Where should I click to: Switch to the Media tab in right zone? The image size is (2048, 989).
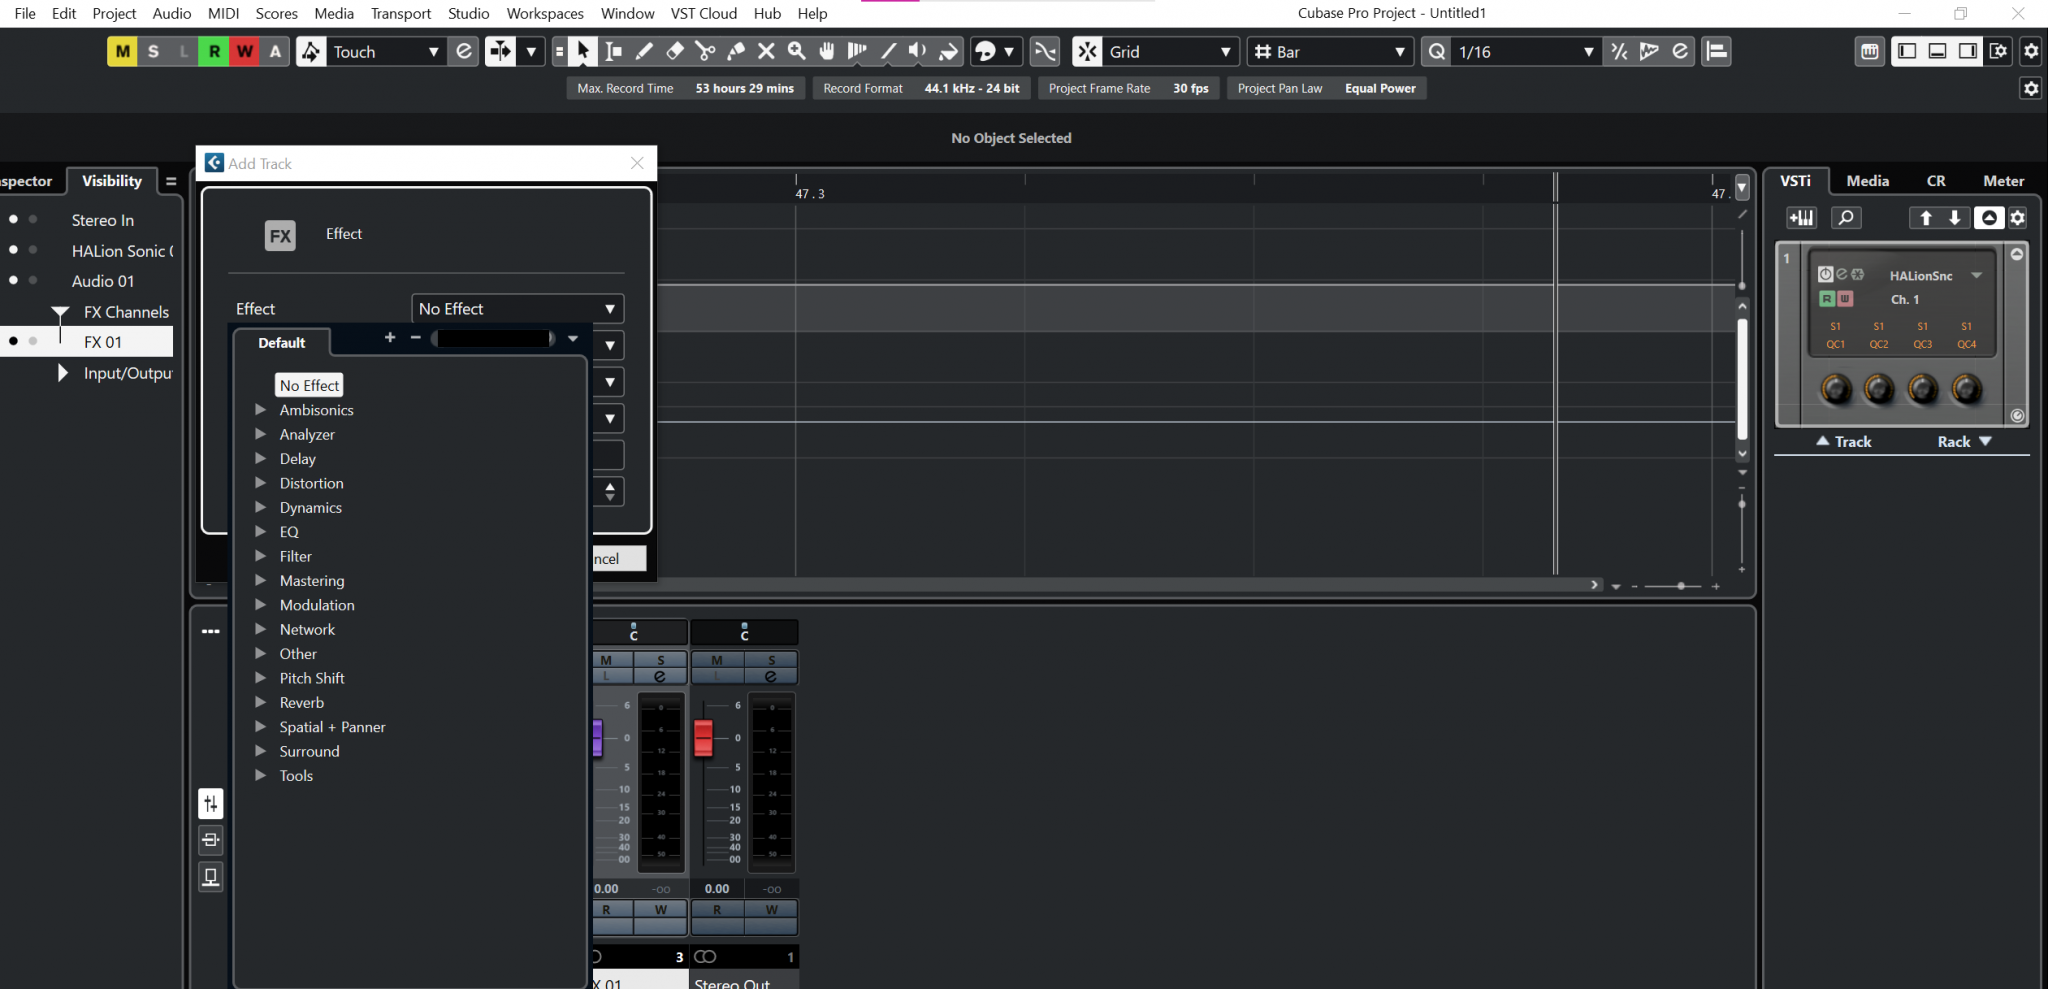1866,180
